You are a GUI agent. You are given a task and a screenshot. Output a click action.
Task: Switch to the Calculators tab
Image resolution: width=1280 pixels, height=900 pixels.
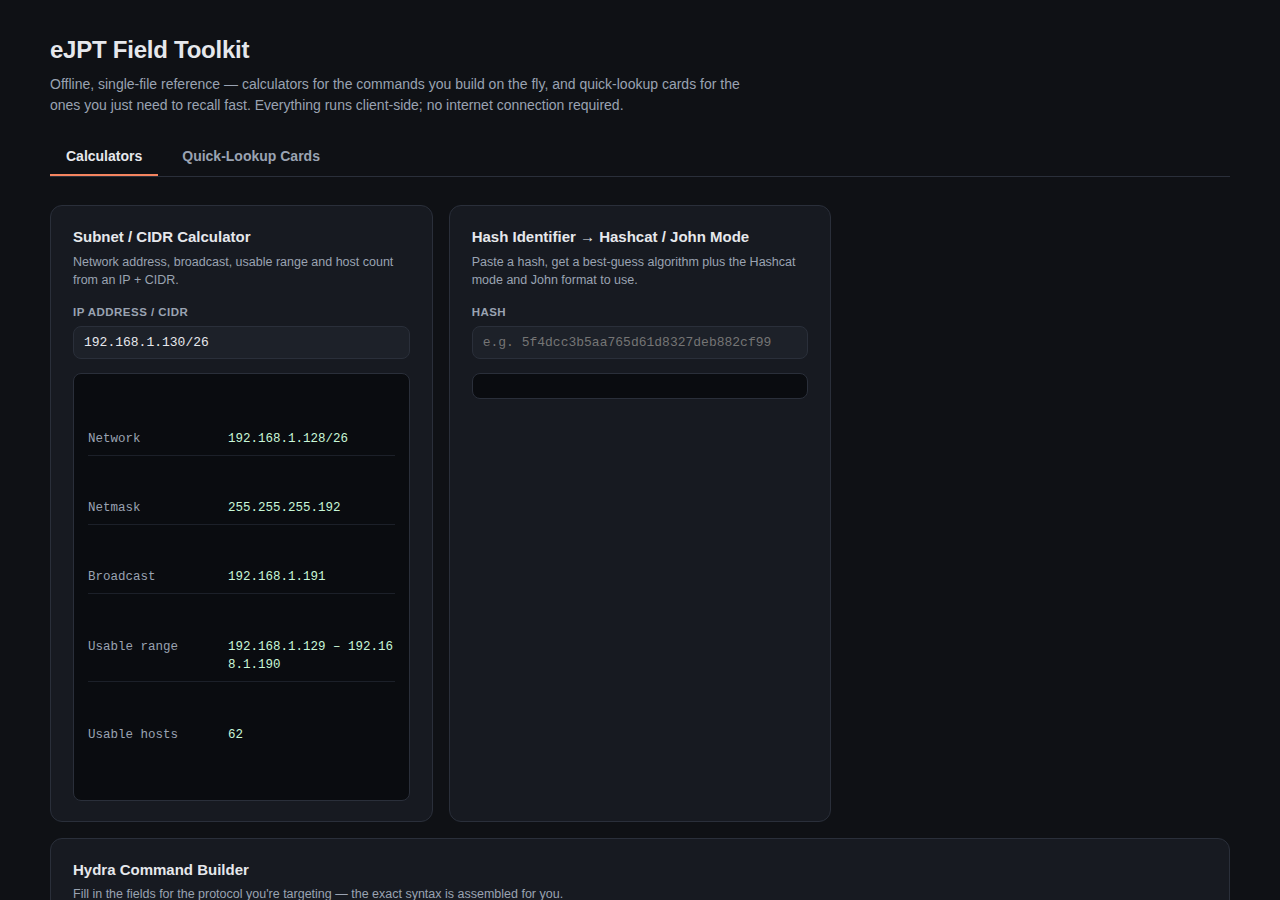click(104, 156)
